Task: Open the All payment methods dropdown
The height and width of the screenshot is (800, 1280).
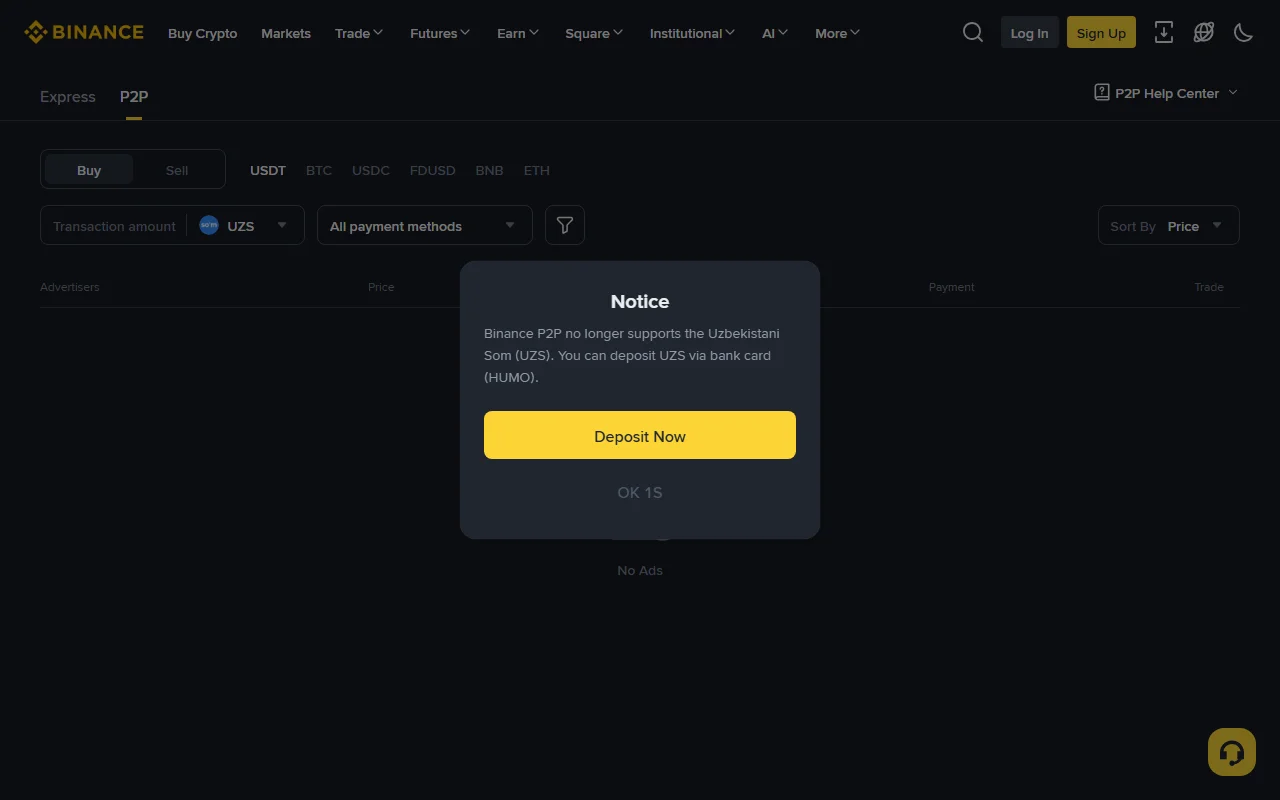Action: pos(425,225)
